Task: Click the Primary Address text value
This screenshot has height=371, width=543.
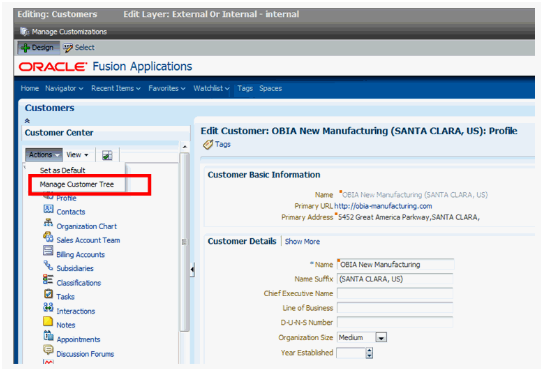Action: click(409, 217)
